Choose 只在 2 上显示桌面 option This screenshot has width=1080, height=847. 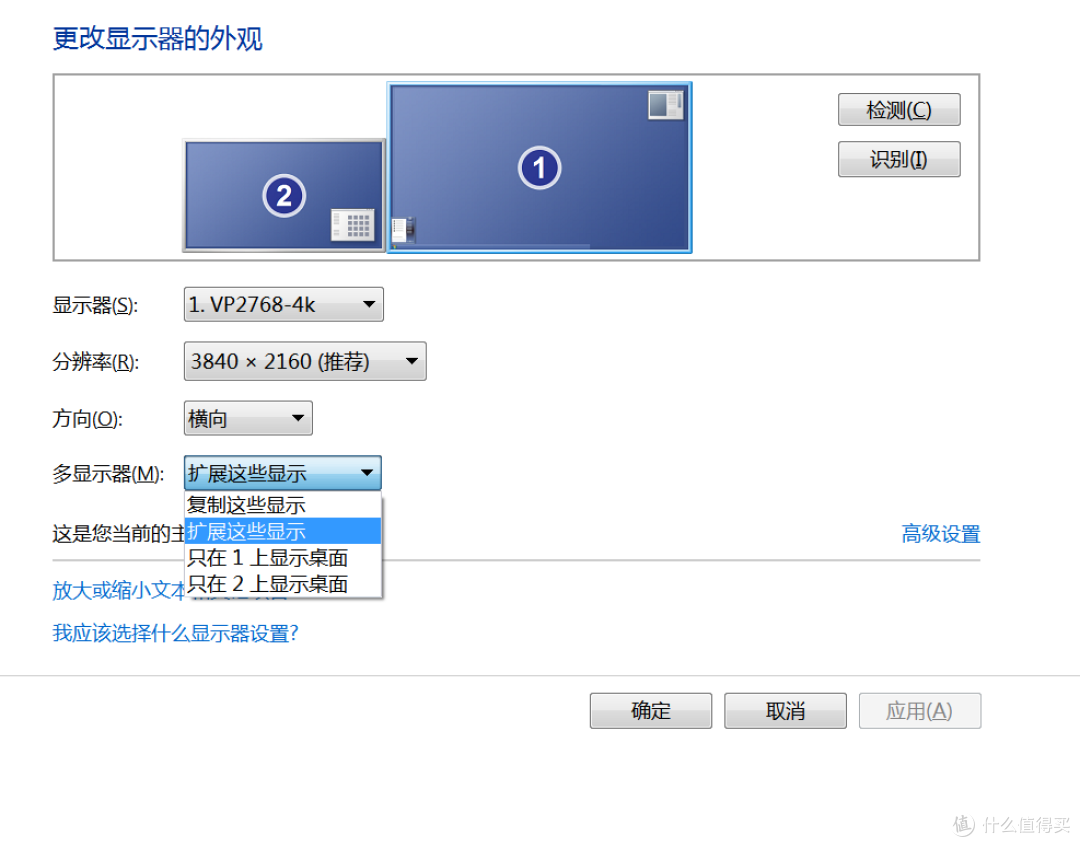(282, 584)
